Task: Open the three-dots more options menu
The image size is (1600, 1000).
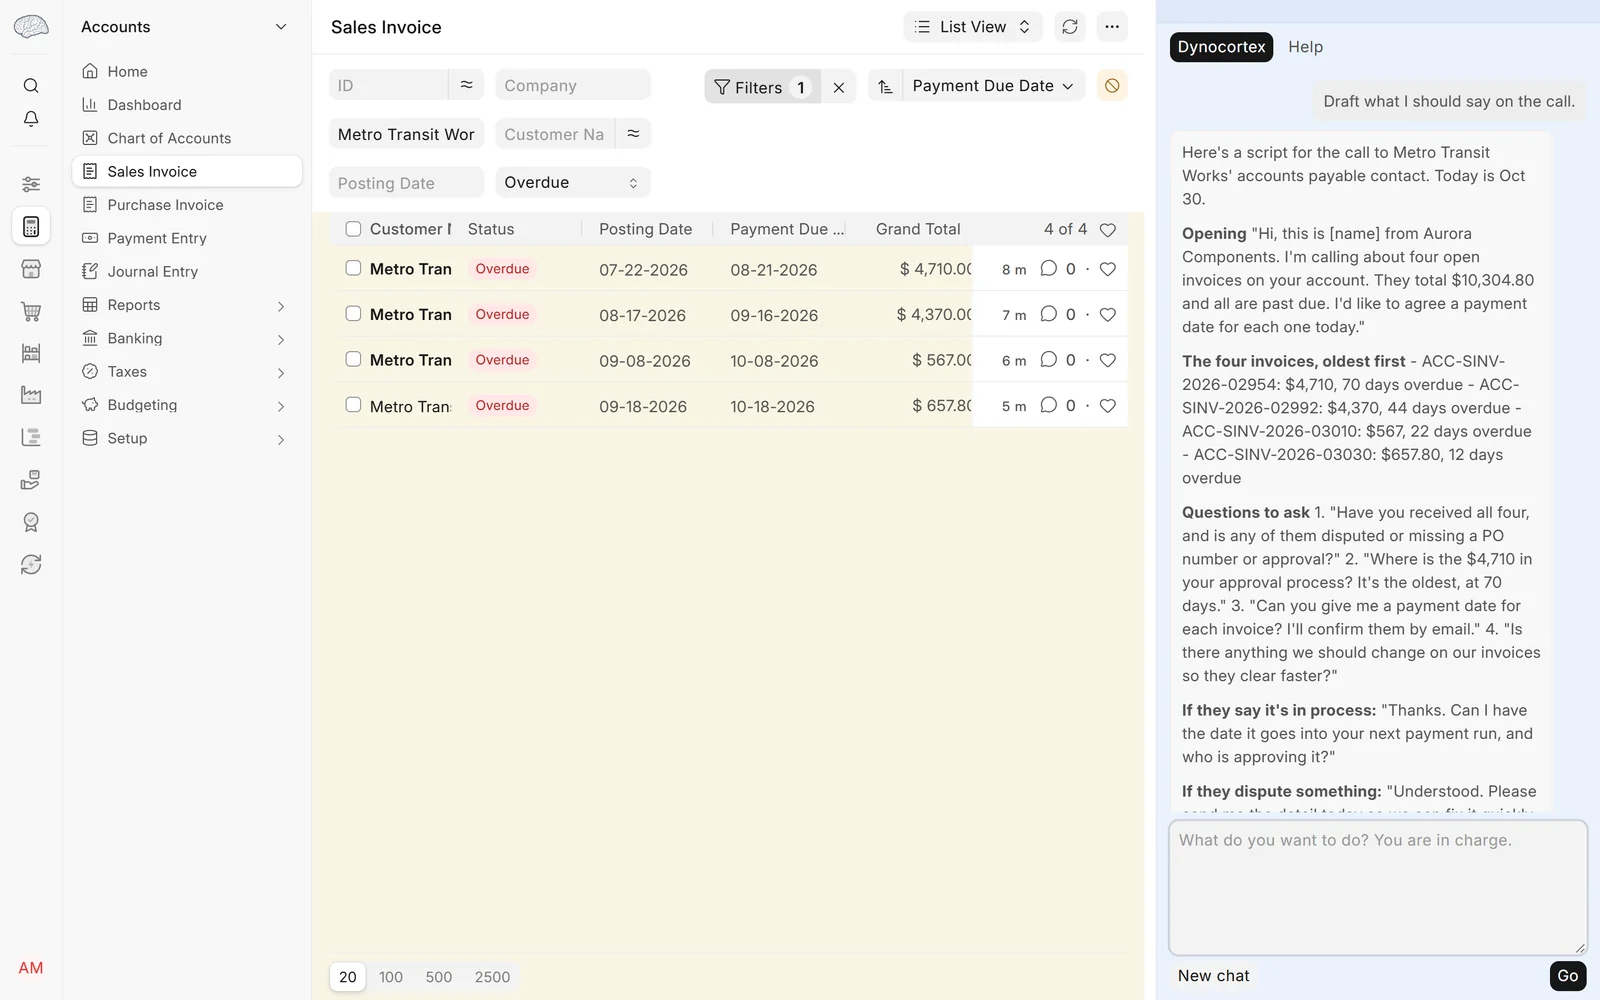Action: pos(1112,27)
